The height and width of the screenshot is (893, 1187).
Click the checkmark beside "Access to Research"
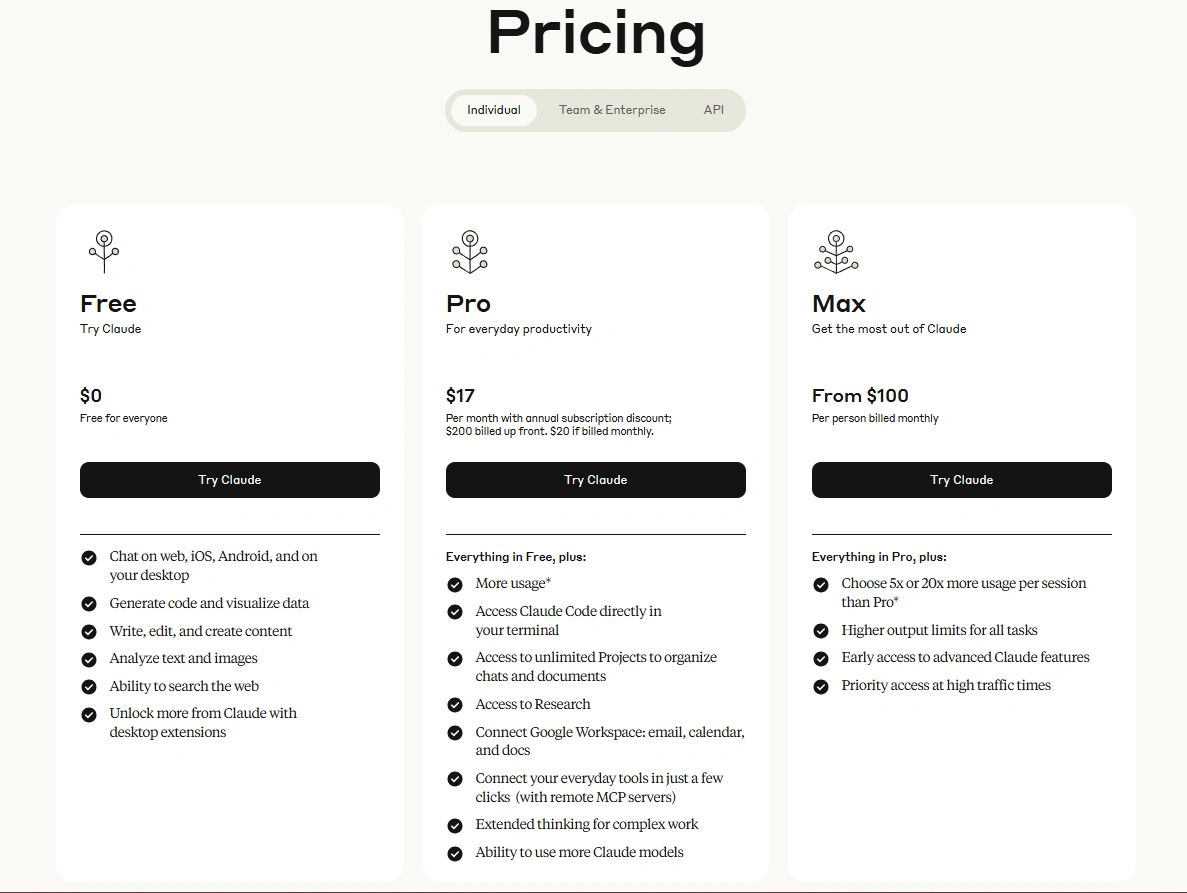click(x=453, y=704)
